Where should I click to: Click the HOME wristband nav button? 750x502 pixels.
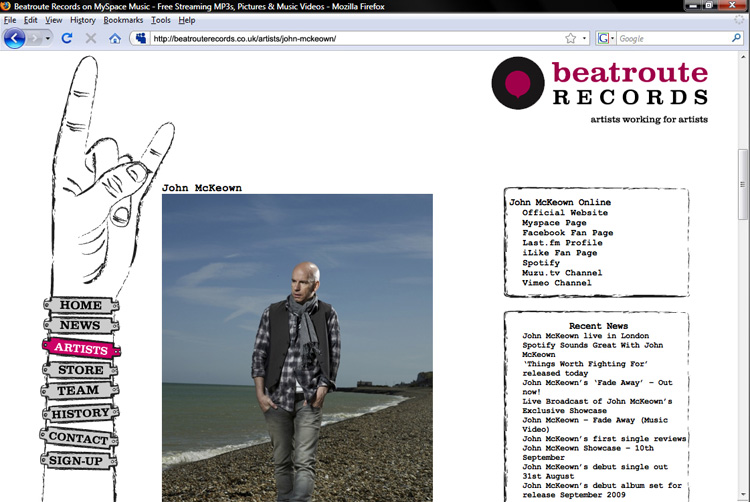click(x=80, y=305)
